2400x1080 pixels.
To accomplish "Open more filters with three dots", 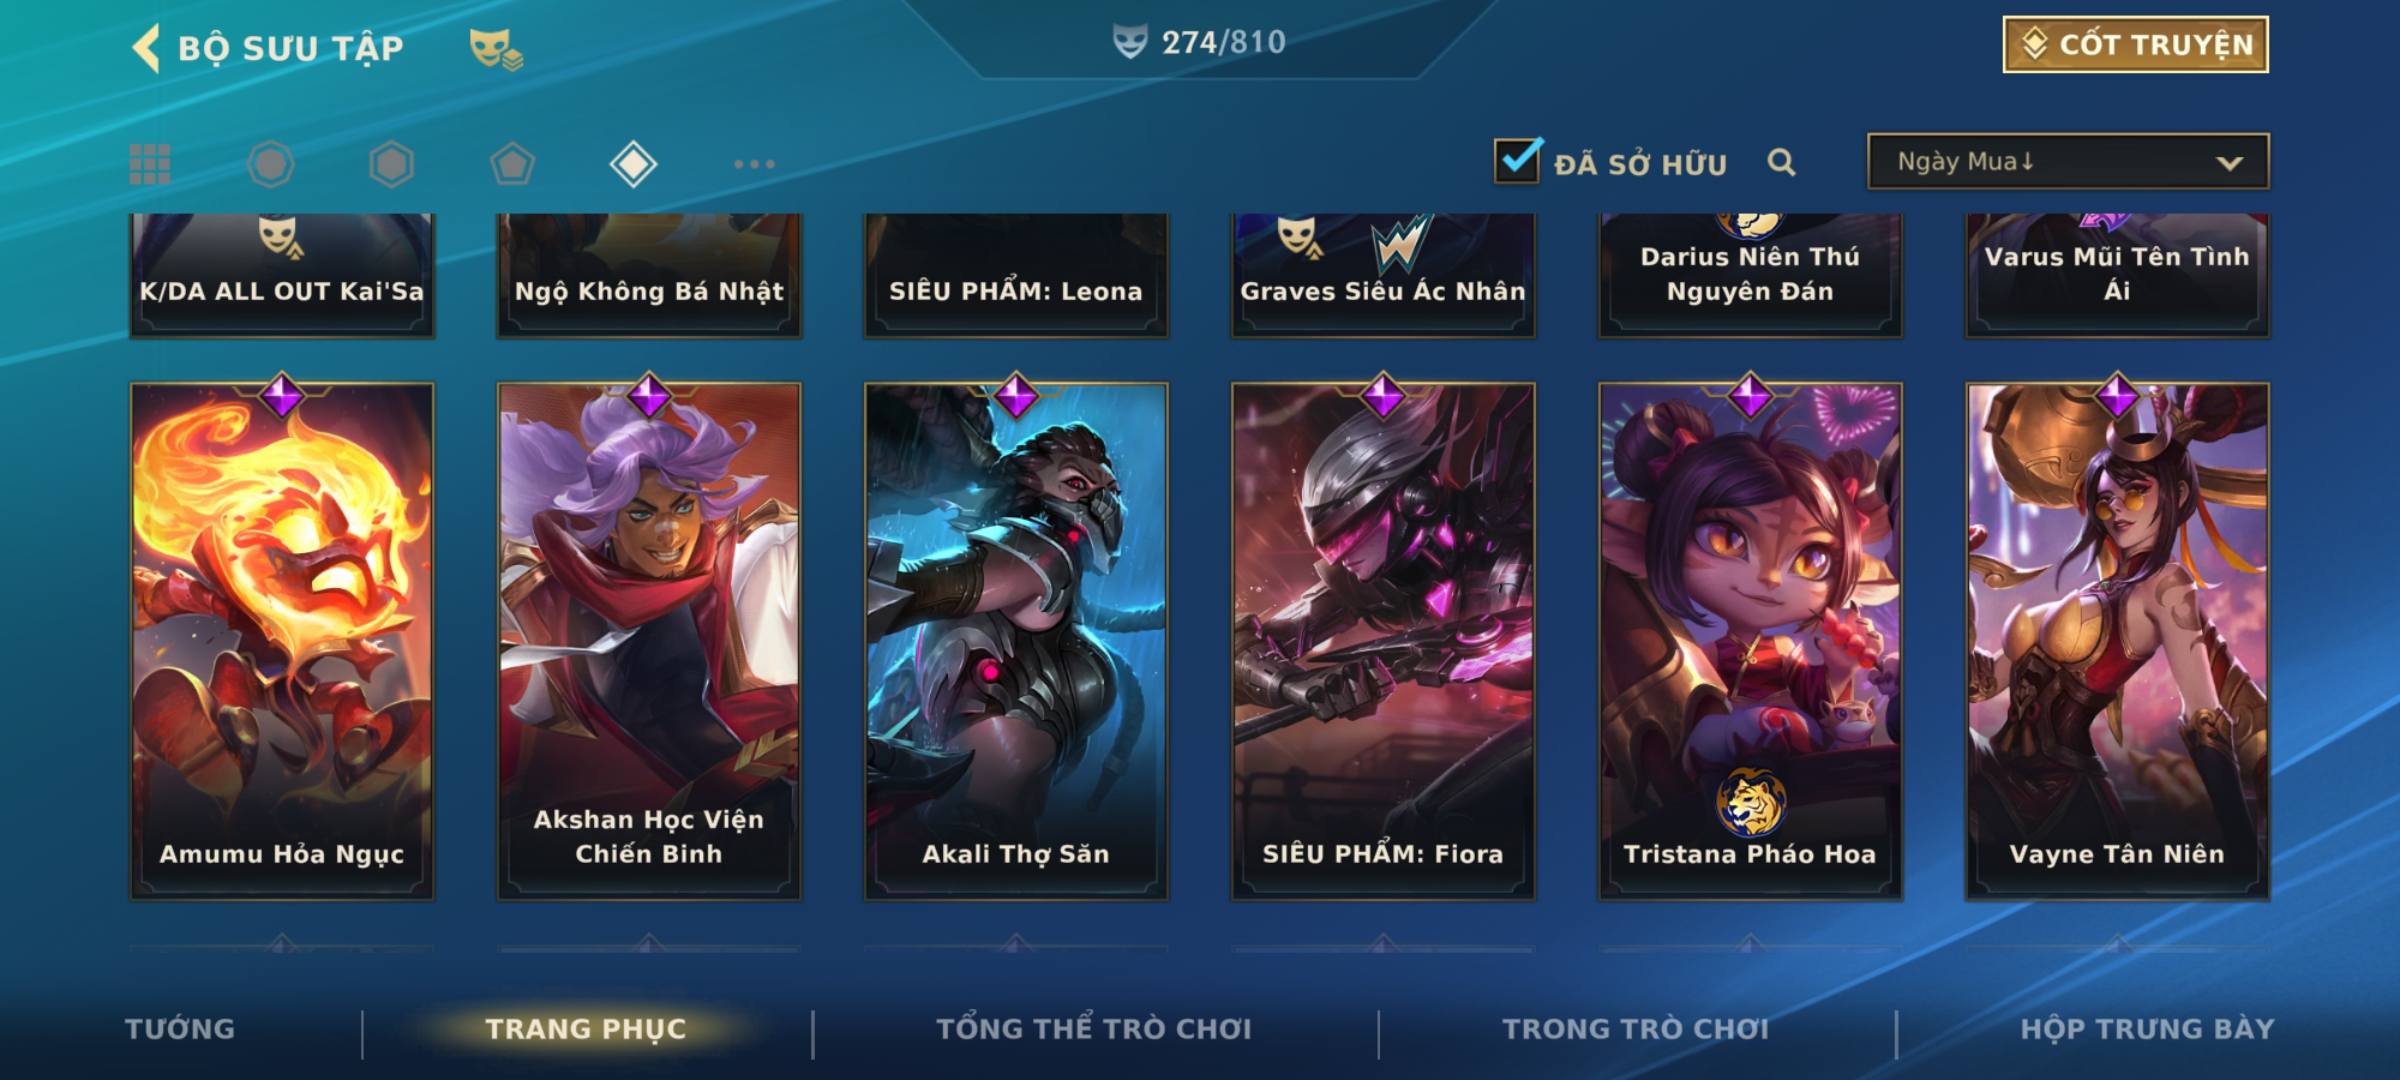I will click(x=754, y=164).
